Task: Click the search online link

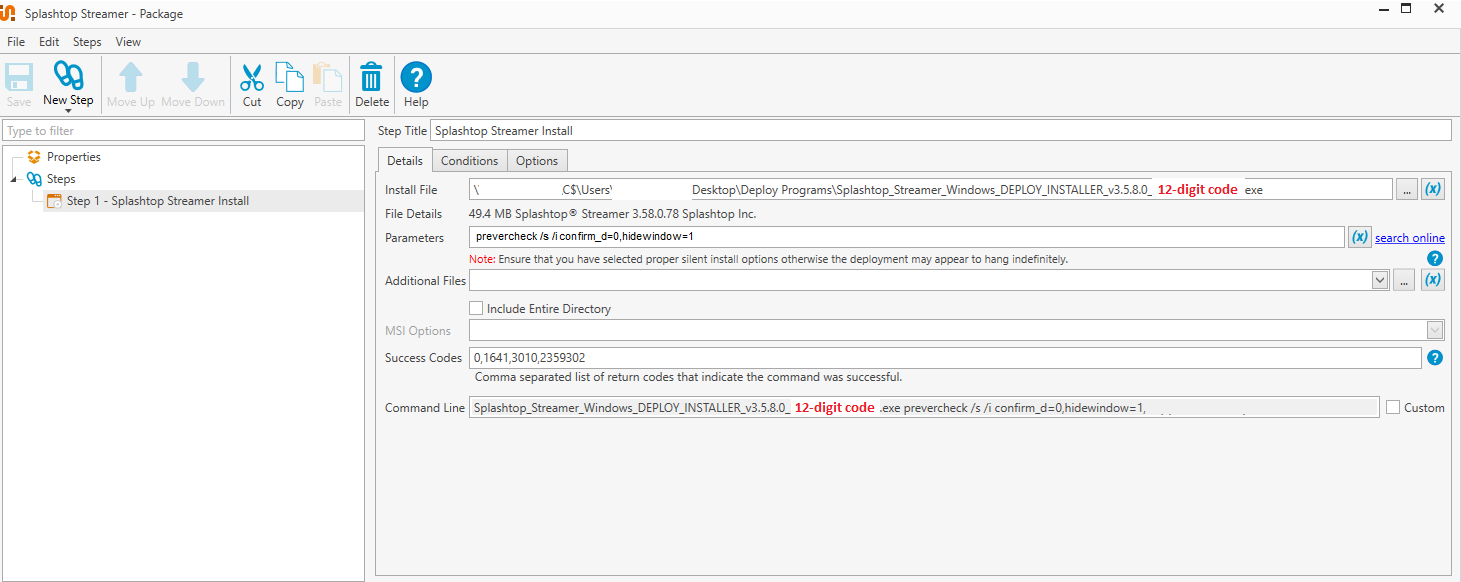Action: tap(1409, 238)
